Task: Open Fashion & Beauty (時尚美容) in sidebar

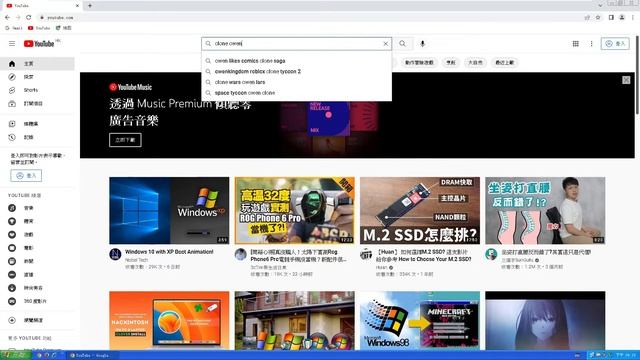Action: coord(37,288)
